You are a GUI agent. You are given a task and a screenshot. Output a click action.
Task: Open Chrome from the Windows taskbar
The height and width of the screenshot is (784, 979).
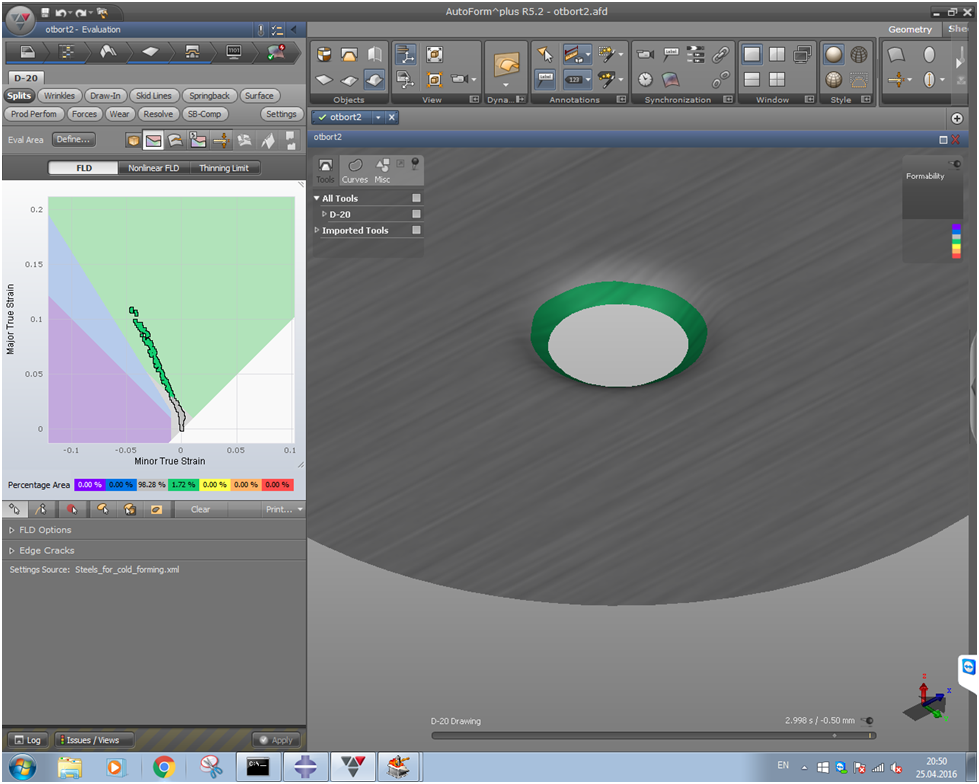(165, 767)
